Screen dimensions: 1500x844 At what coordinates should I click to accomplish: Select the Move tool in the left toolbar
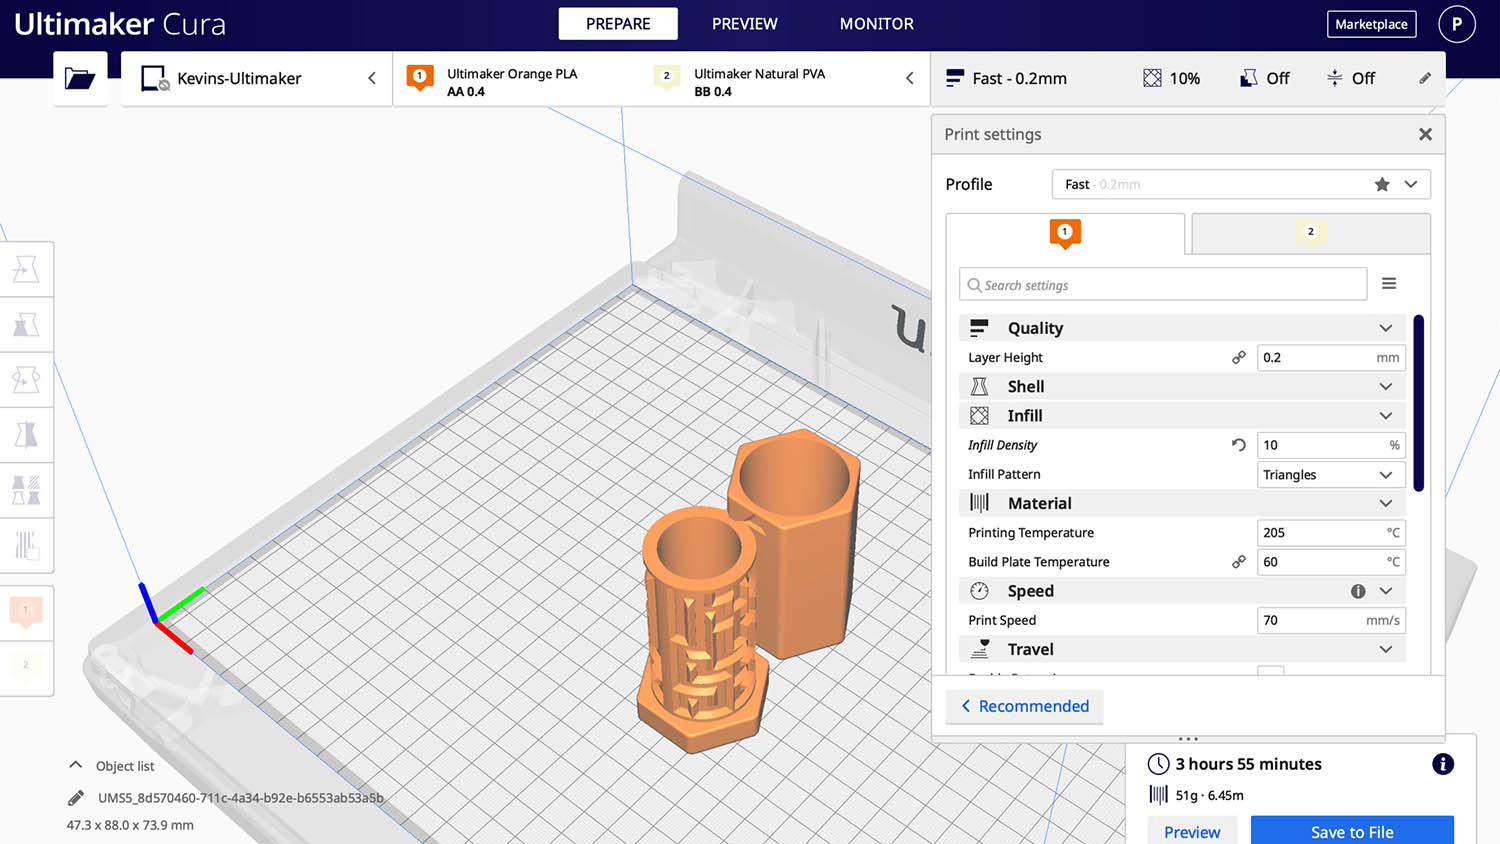27,269
